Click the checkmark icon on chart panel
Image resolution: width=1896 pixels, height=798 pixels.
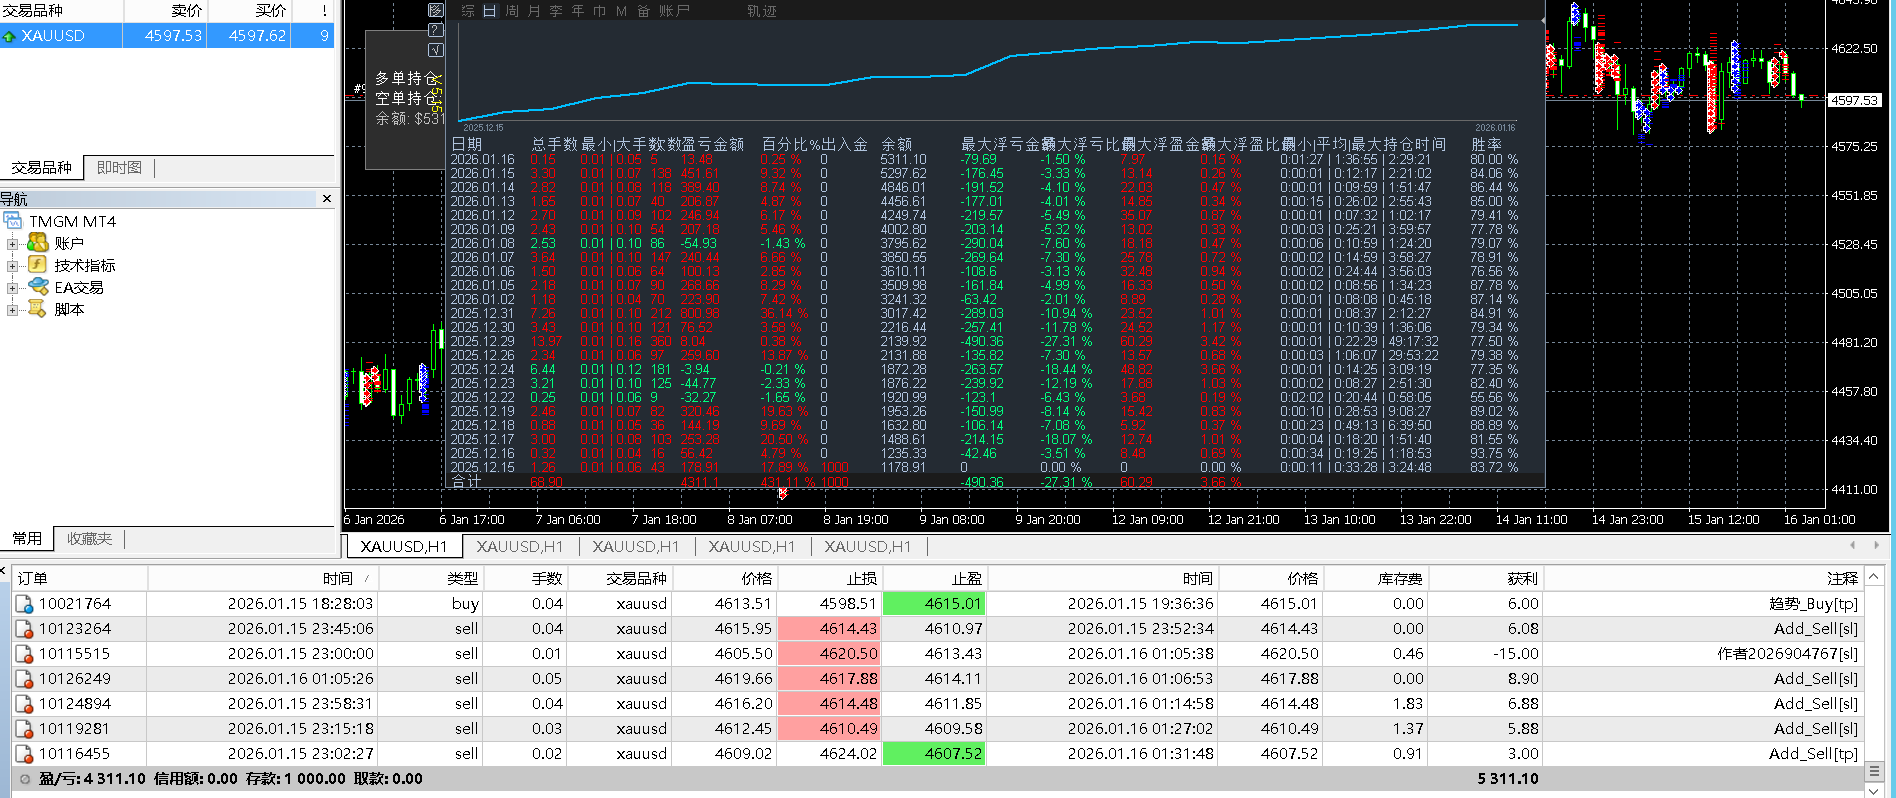435,49
